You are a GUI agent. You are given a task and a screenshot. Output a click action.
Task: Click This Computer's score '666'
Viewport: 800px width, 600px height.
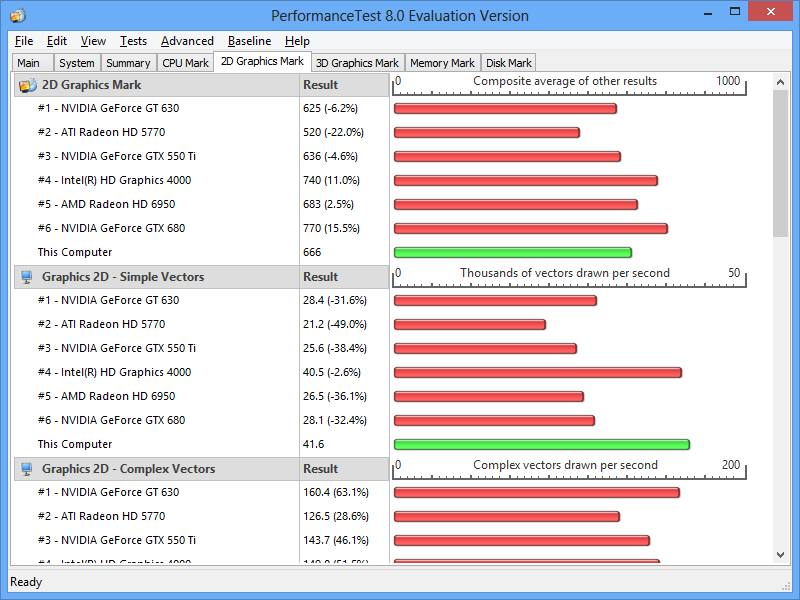coord(312,252)
